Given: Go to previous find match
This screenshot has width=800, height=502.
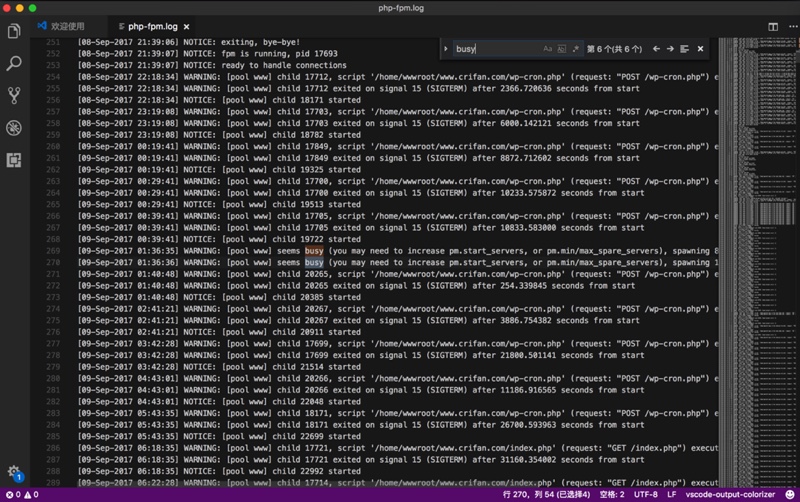Looking at the screenshot, I should click(x=656, y=49).
